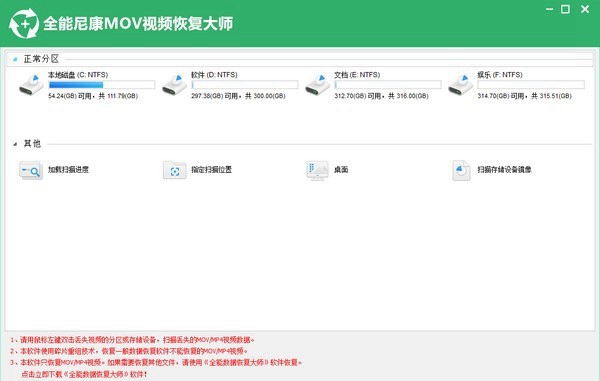Click the 312.70(GB) available text
The width and height of the screenshot is (600, 381).
tap(381, 96)
